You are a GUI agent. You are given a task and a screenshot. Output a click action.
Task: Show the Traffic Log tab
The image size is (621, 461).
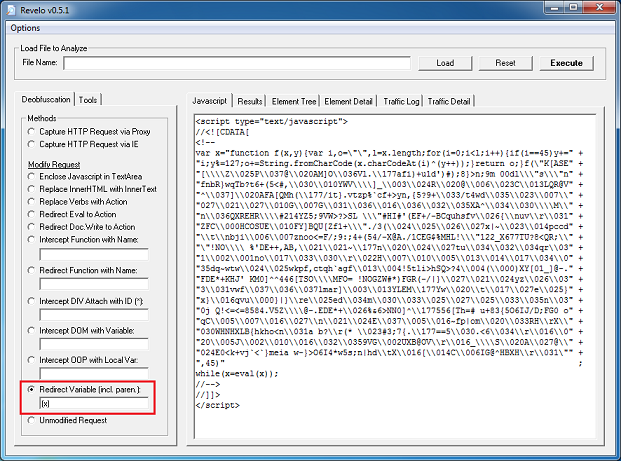401,101
